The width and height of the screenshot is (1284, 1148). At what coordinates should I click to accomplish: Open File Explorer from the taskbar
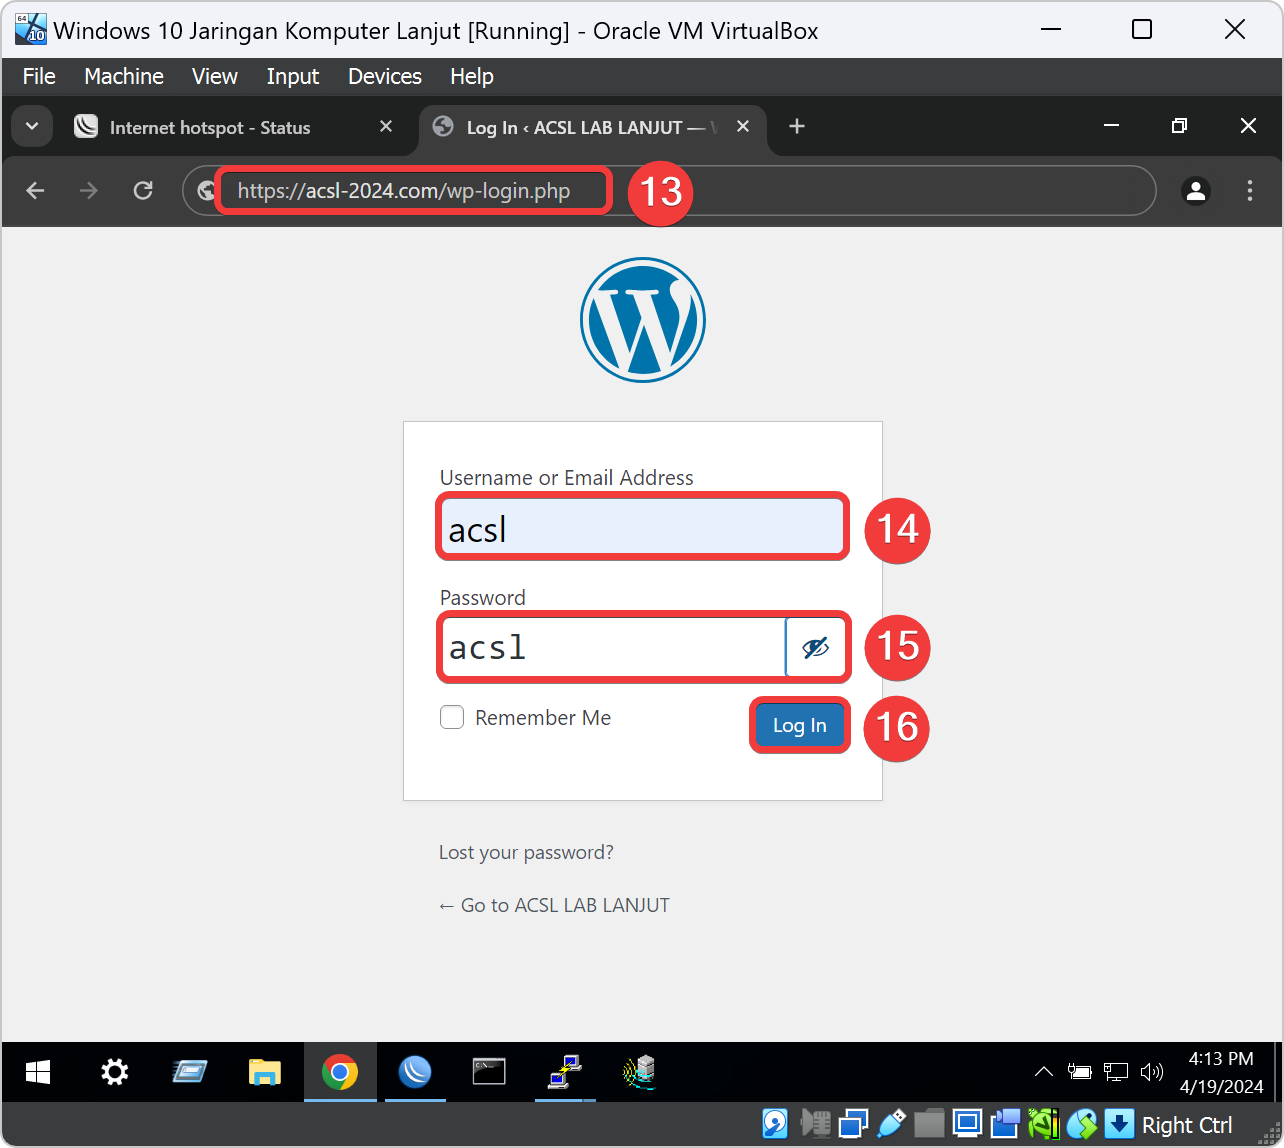[x=264, y=1073]
